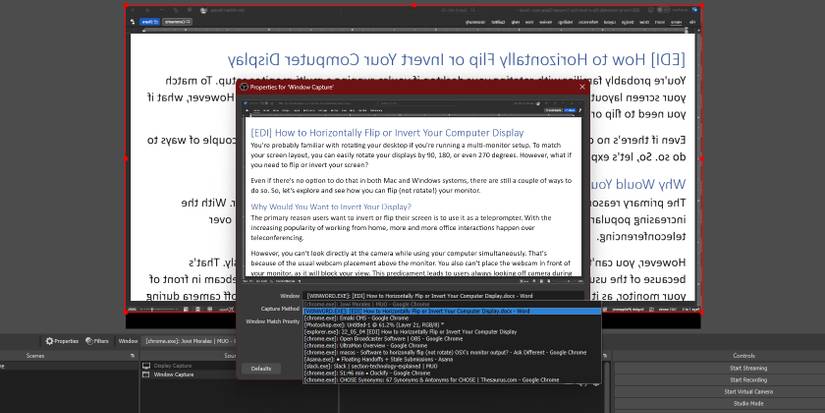
Task: Choose Open Broadcaster Software OBS Chrome entry
Action: (452, 339)
